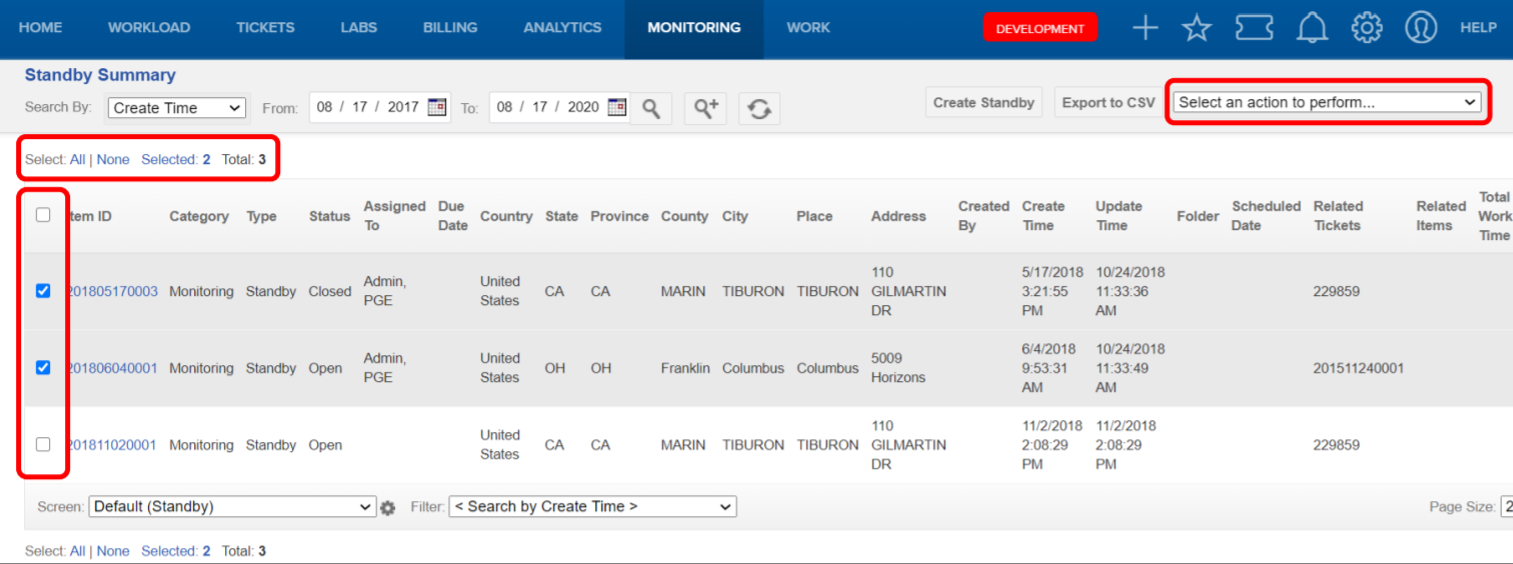Refresh the standby list
Viewport: 1513px width, 564px height.
[759, 108]
